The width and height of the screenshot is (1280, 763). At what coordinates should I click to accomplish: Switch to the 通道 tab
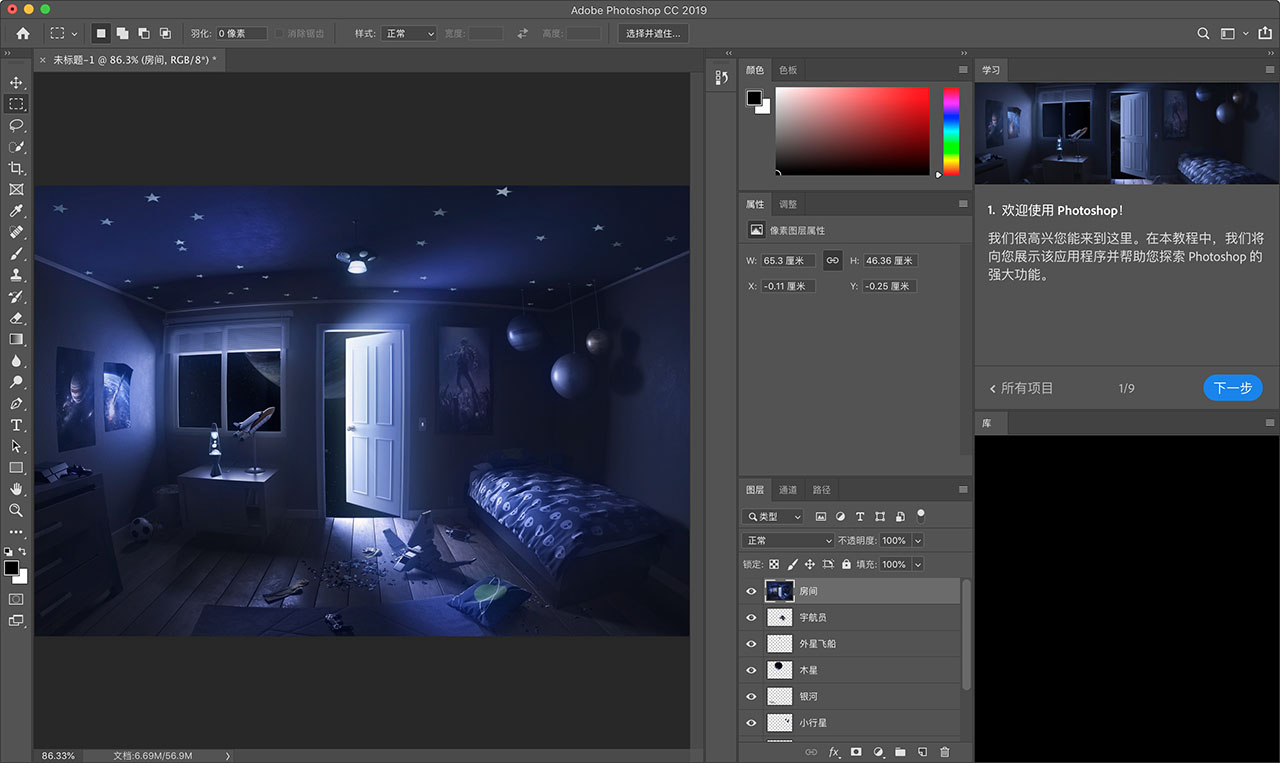[x=788, y=490]
